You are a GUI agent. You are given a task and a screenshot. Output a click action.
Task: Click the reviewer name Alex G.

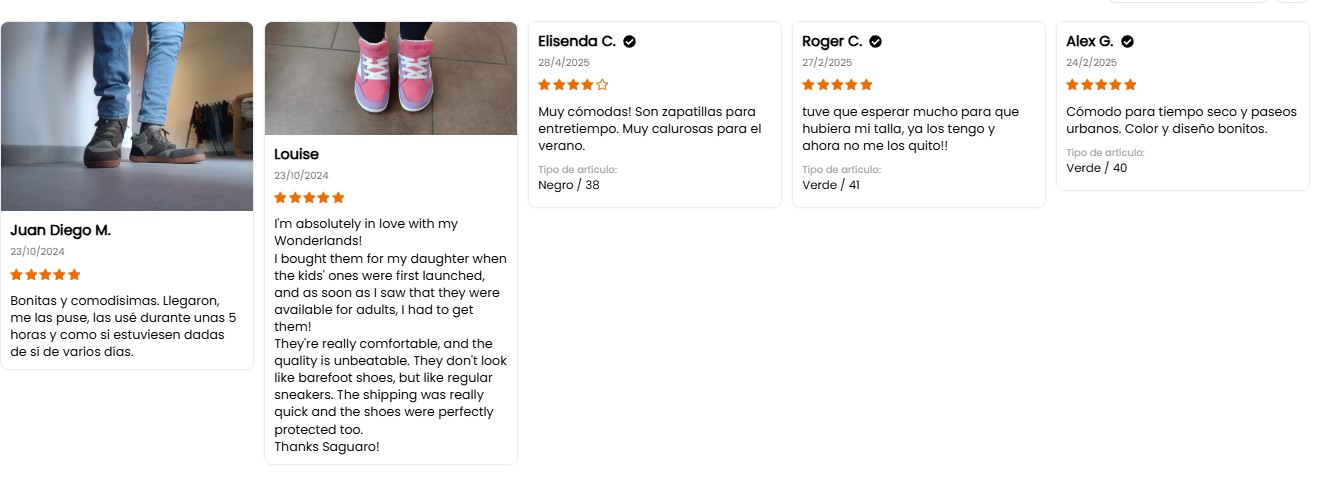coord(1090,41)
